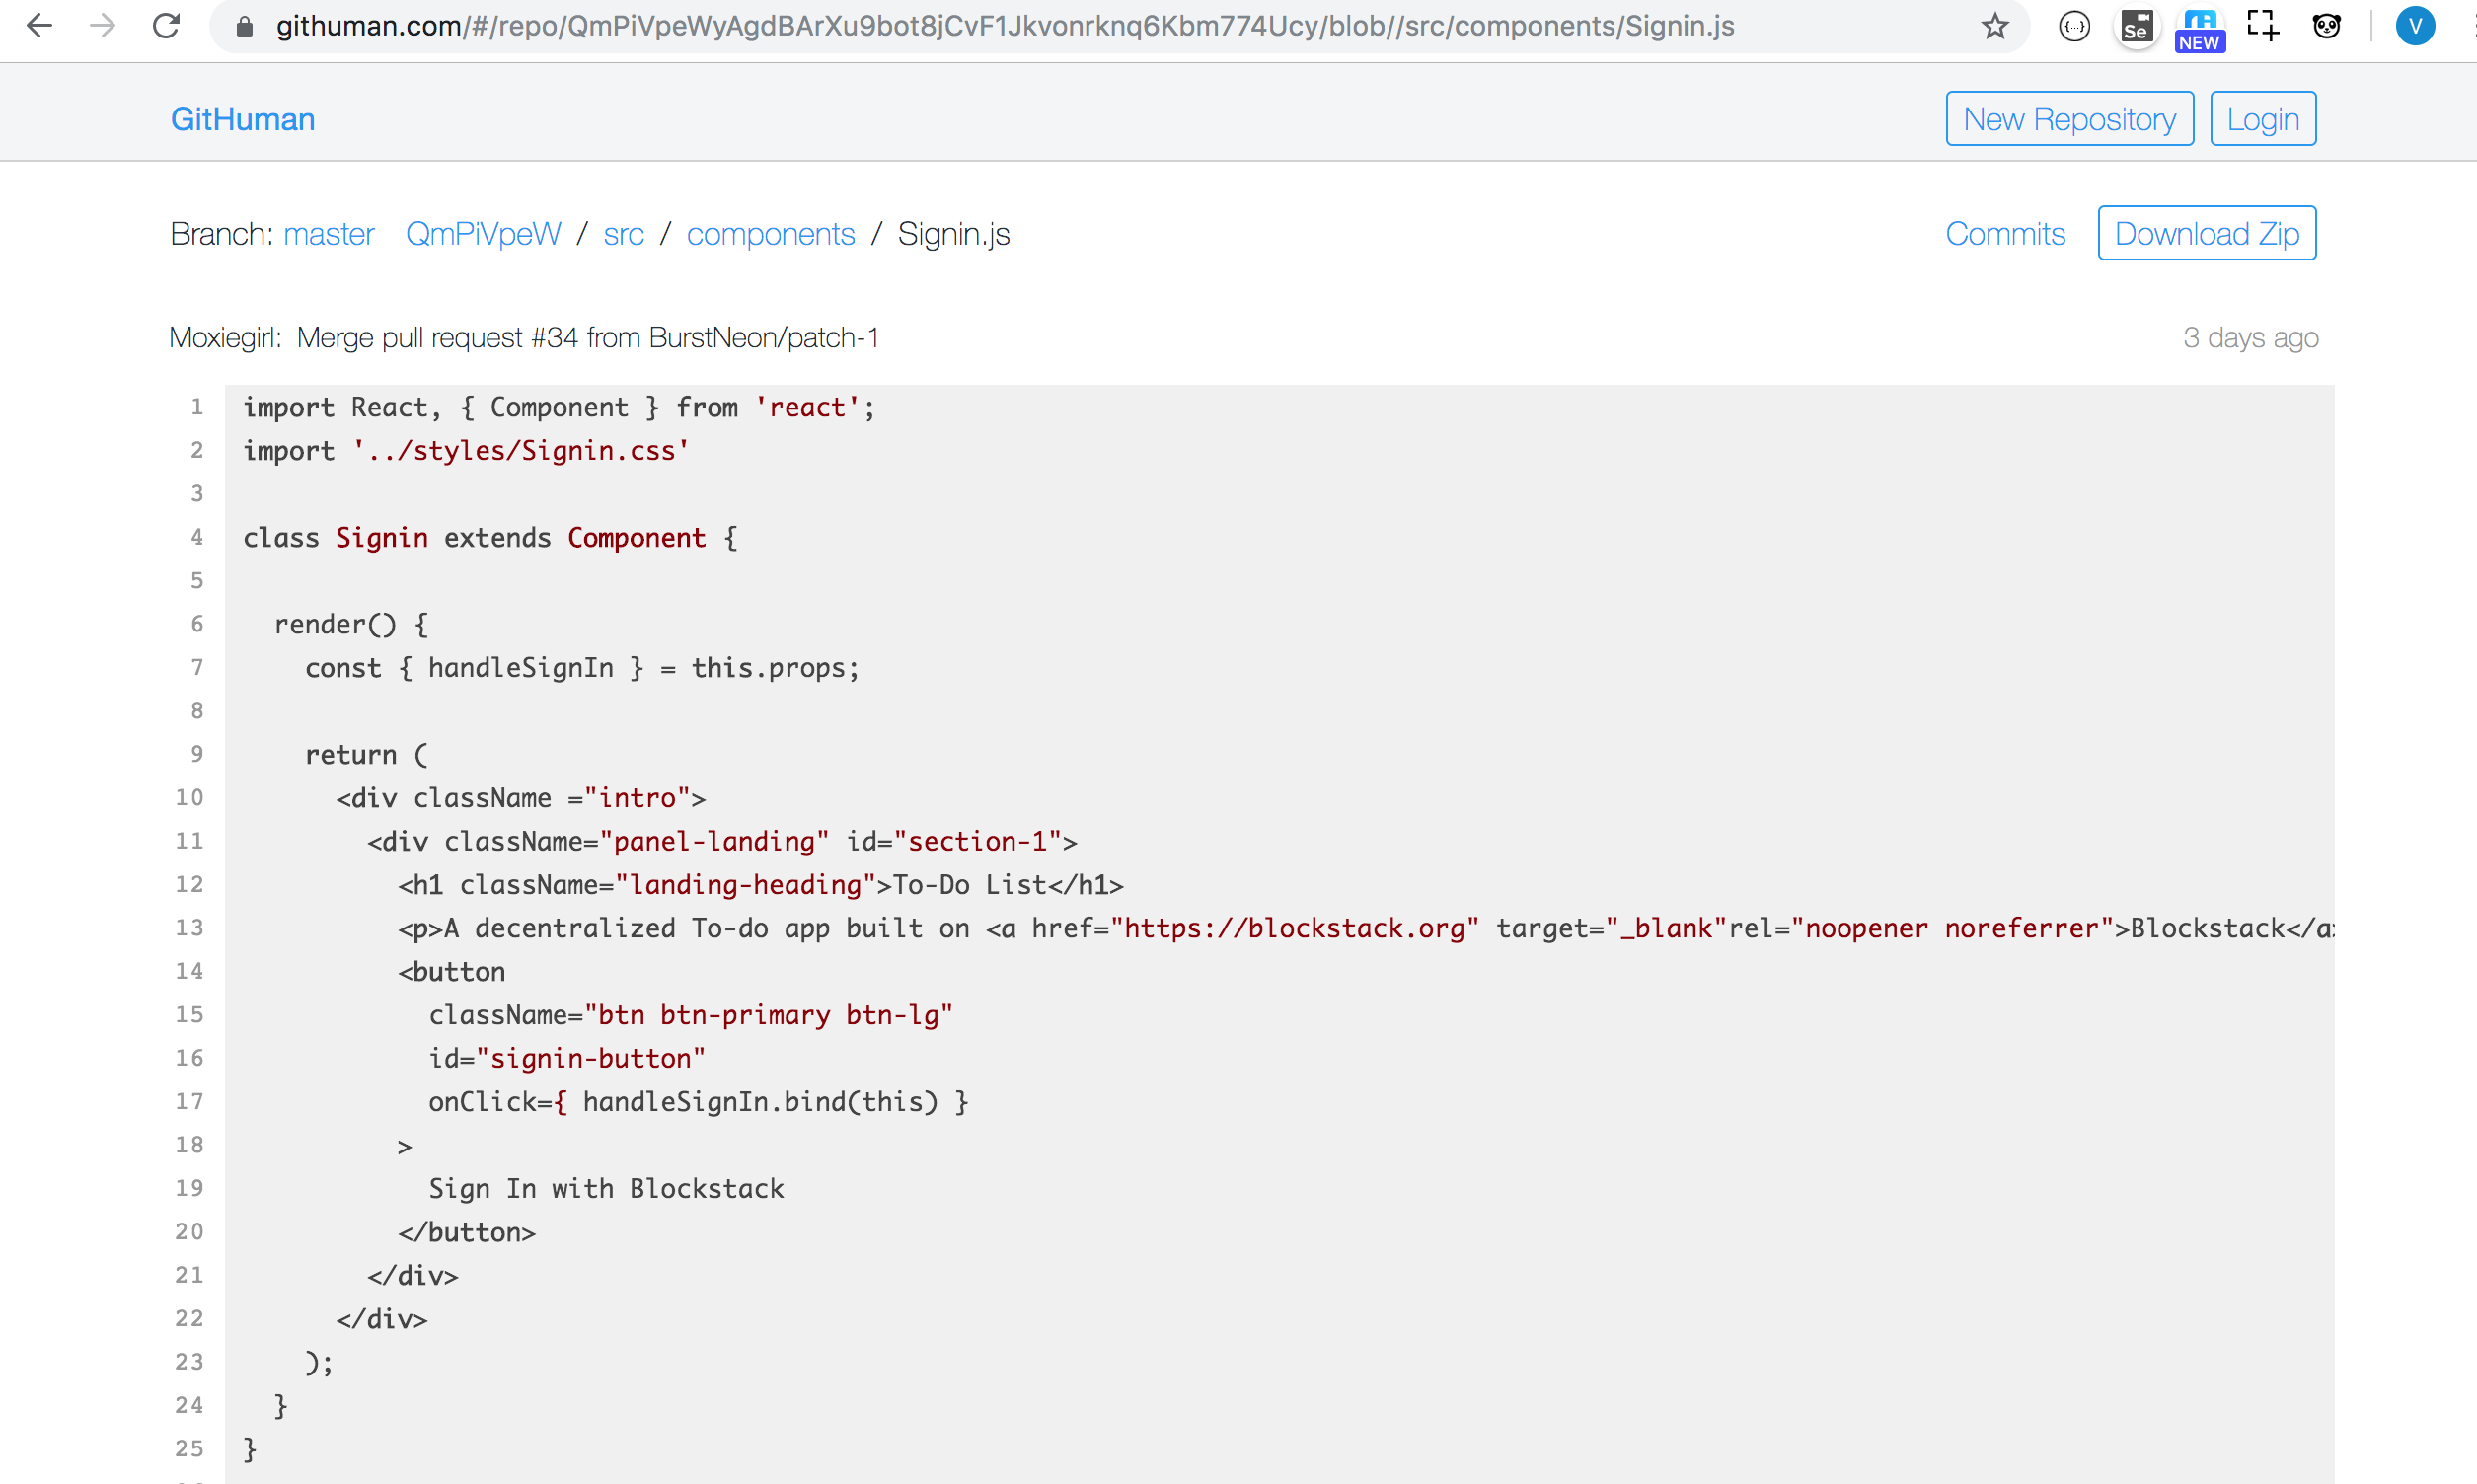Image resolution: width=2477 pixels, height=1484 pixels.
Task: Bookmark page with the star icon
Action: pyautogui.click(x=1994, y=26)
